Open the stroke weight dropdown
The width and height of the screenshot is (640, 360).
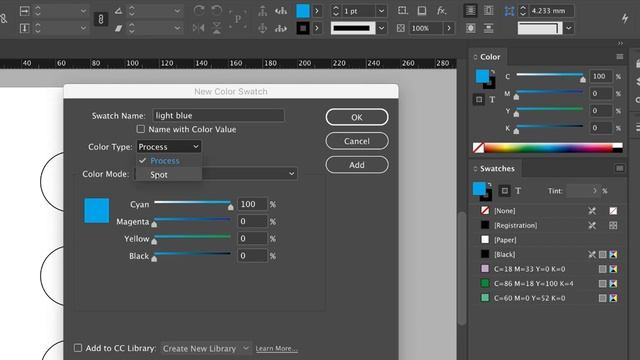coord(381,11)
